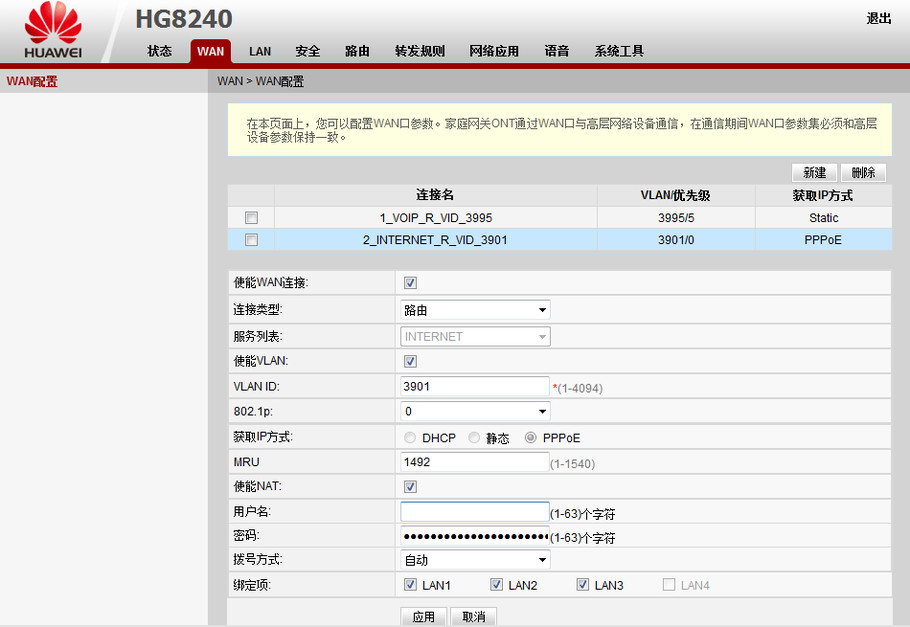Click the 3995/5 VLAN cell

pyautogui.click(x=676, y=218)
